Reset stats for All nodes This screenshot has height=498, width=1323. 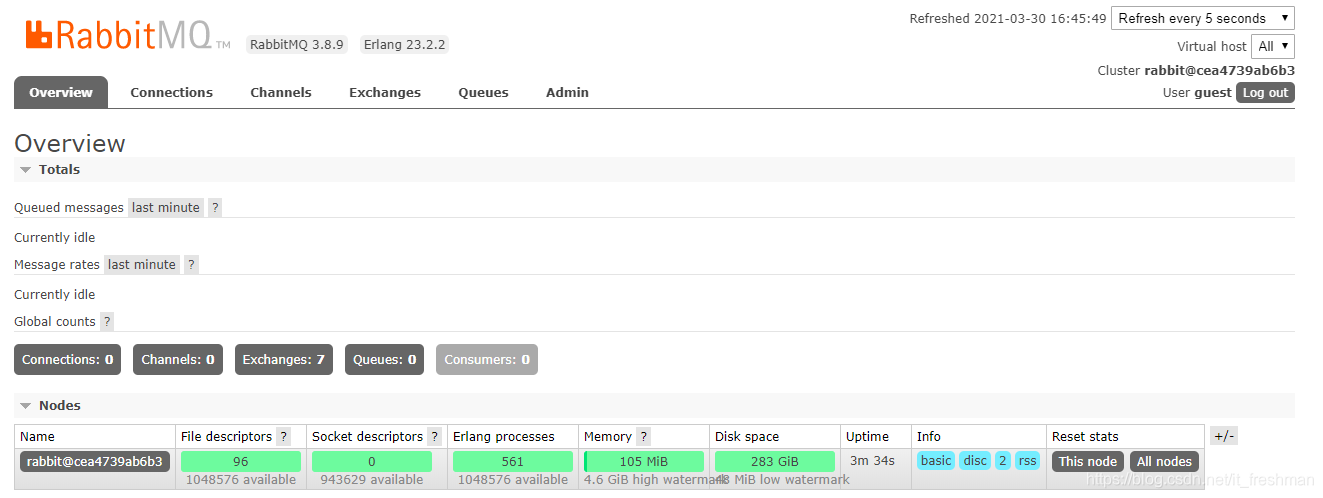(x=1164, y=461)
